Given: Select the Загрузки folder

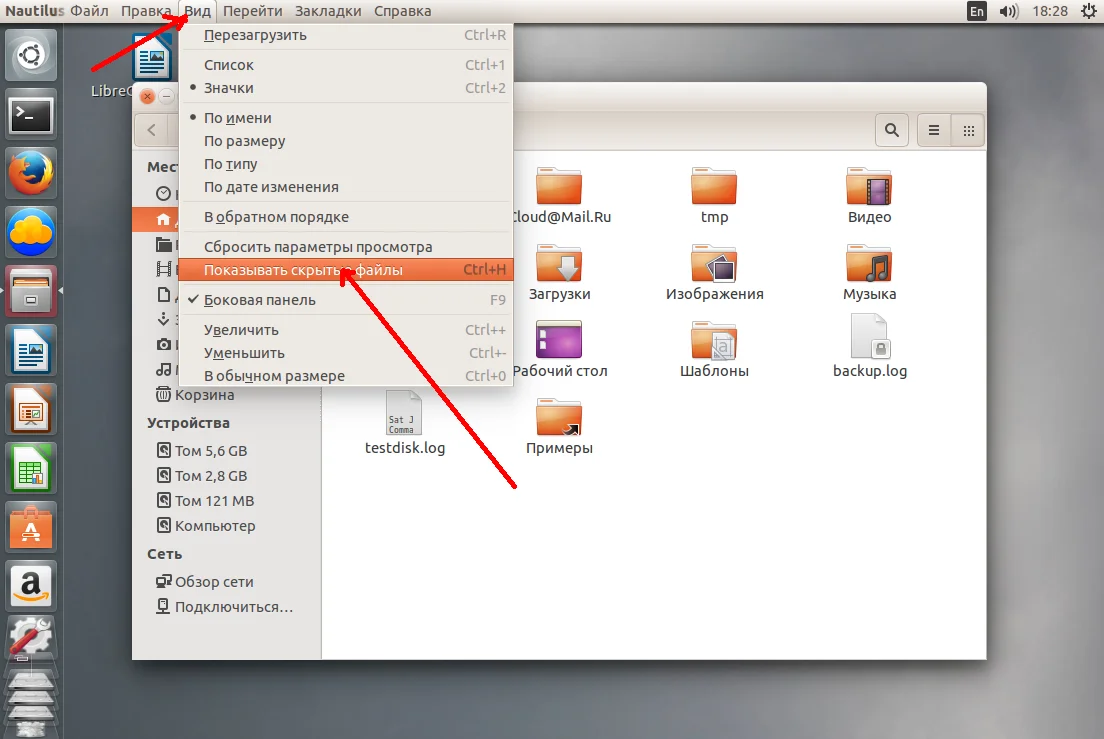Looking at the screenshot, I should coord(559,273).
